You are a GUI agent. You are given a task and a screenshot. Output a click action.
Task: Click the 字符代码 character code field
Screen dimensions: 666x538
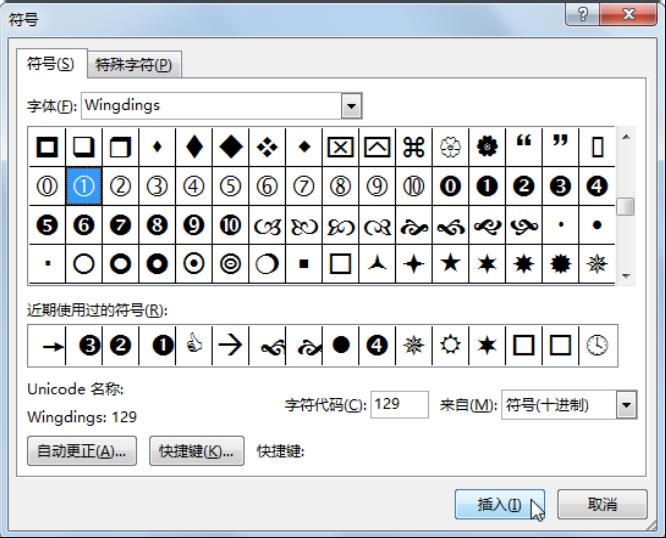point(399,404)
